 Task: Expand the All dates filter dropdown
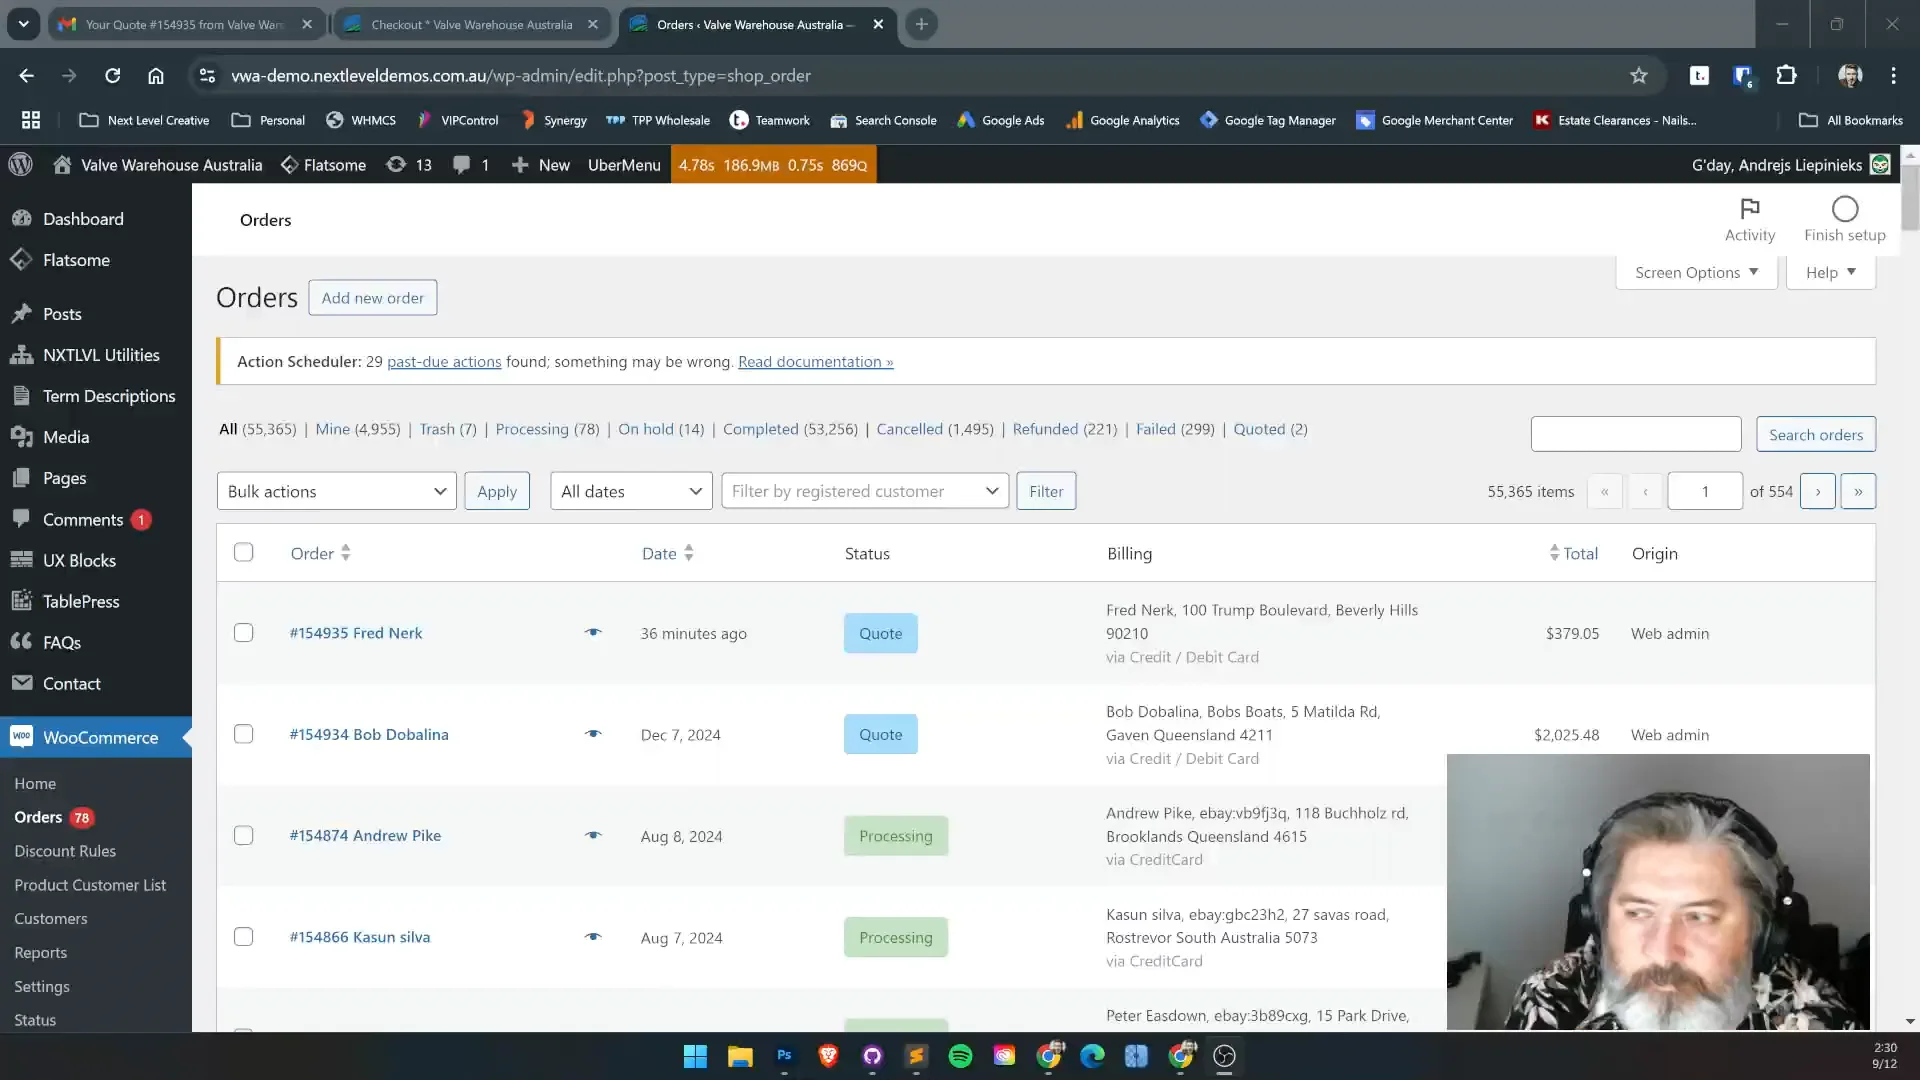coord(630,491)
